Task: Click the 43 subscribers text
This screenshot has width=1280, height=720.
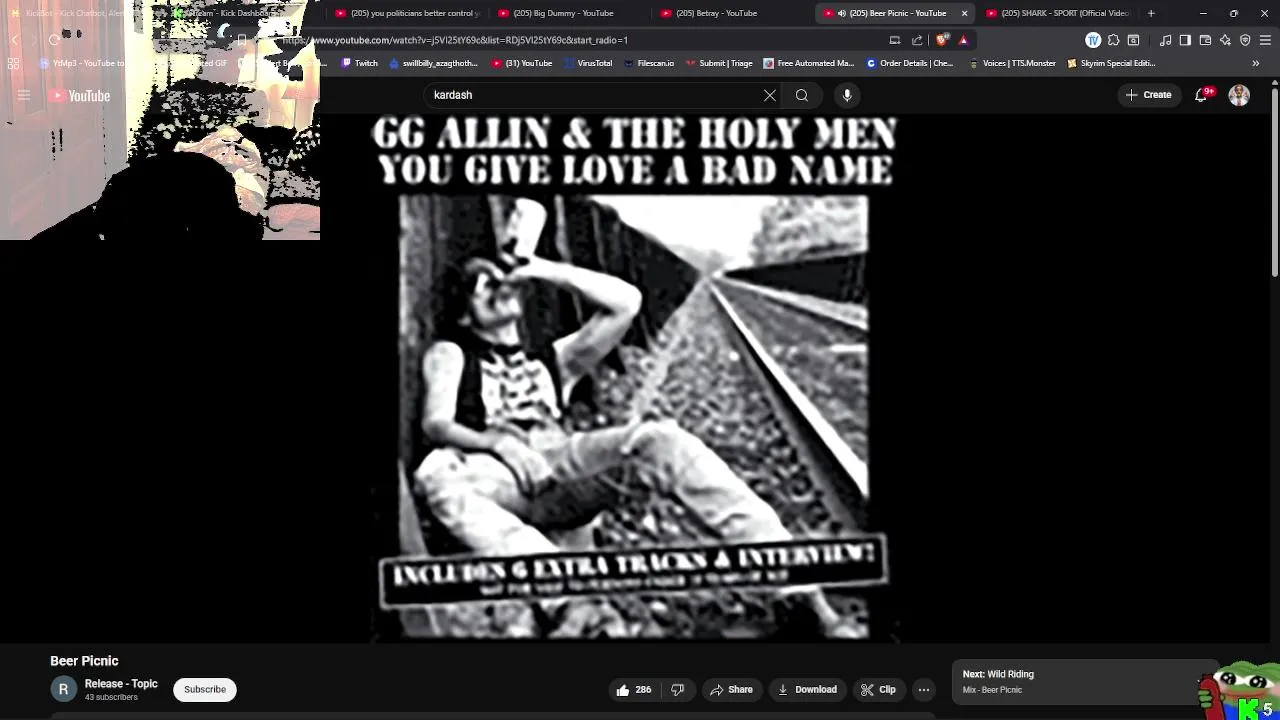Action: (111, 697)
